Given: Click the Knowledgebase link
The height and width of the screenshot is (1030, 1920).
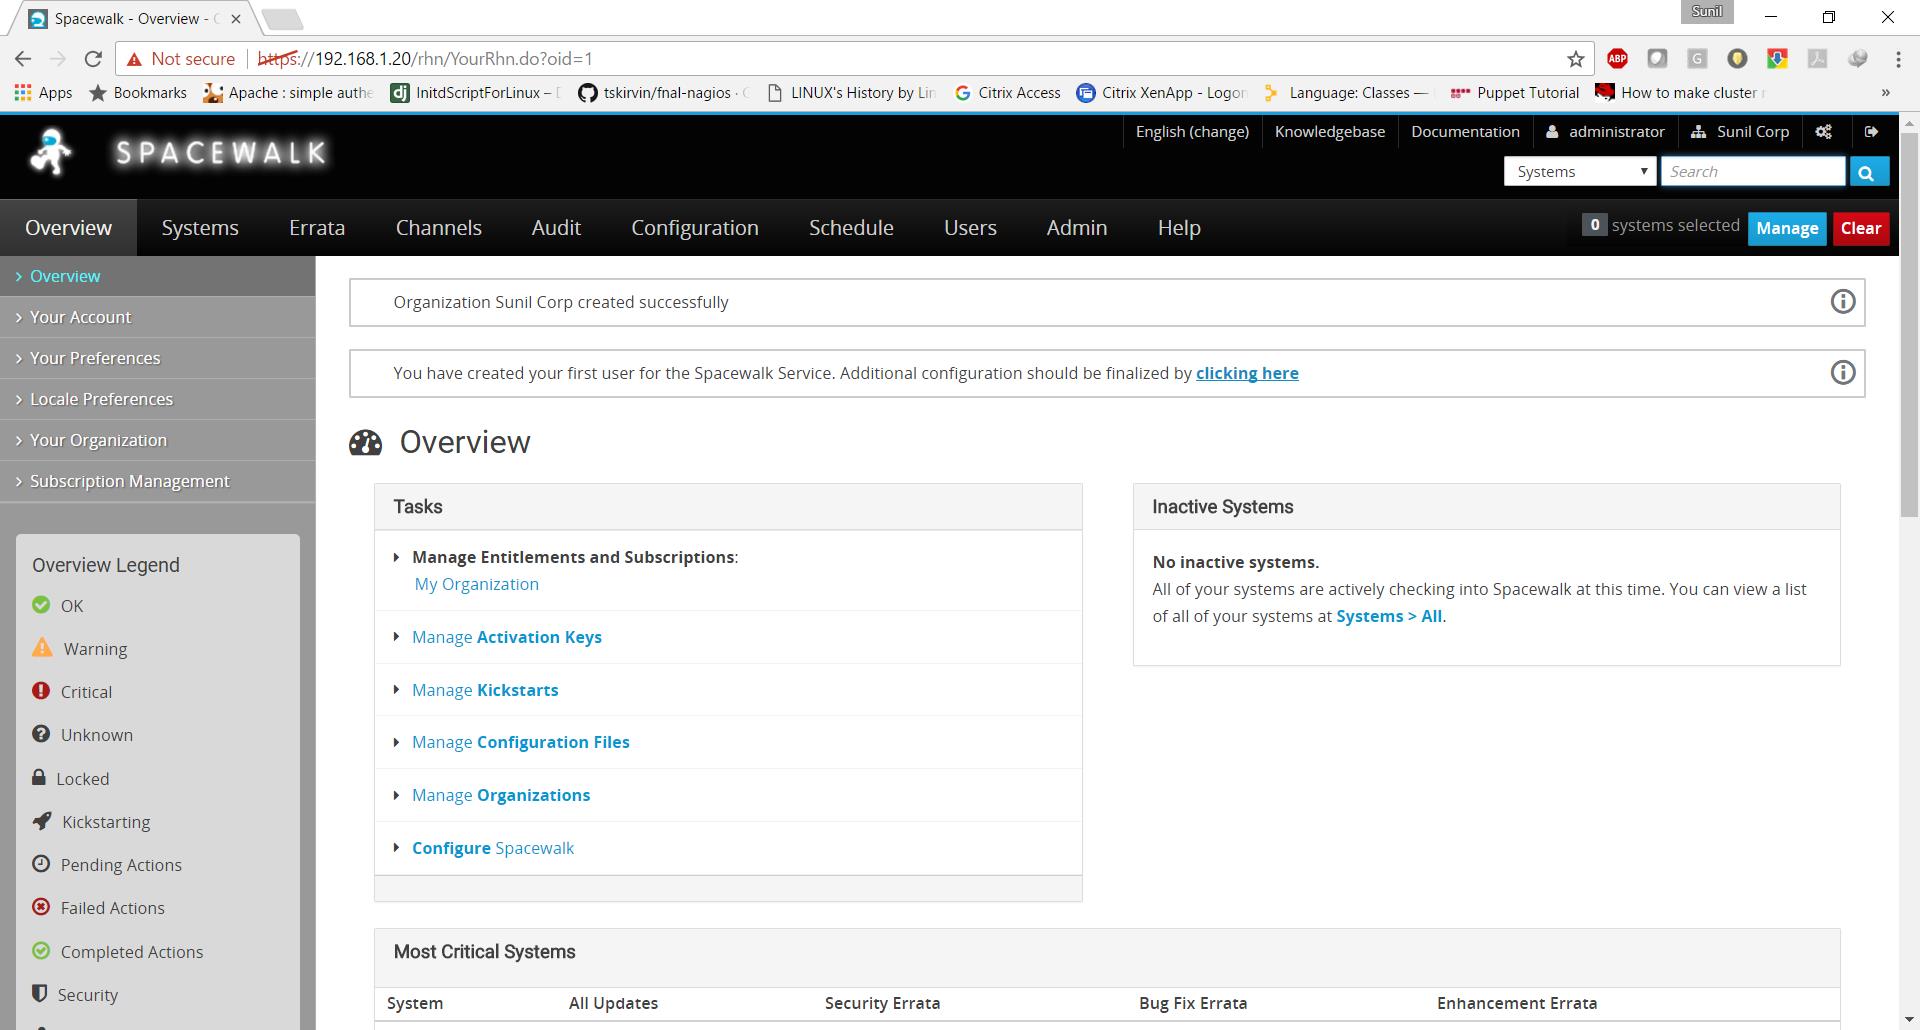Looking at the screenshot, I should 1330,132.
